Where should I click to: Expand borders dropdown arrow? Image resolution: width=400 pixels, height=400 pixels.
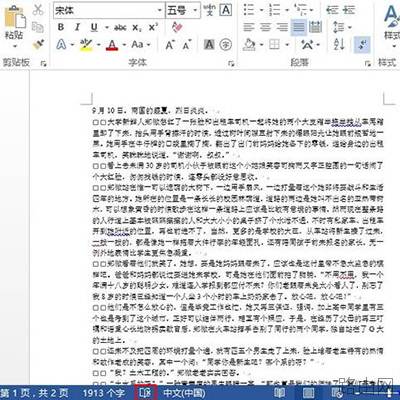[x=287, y=45]
